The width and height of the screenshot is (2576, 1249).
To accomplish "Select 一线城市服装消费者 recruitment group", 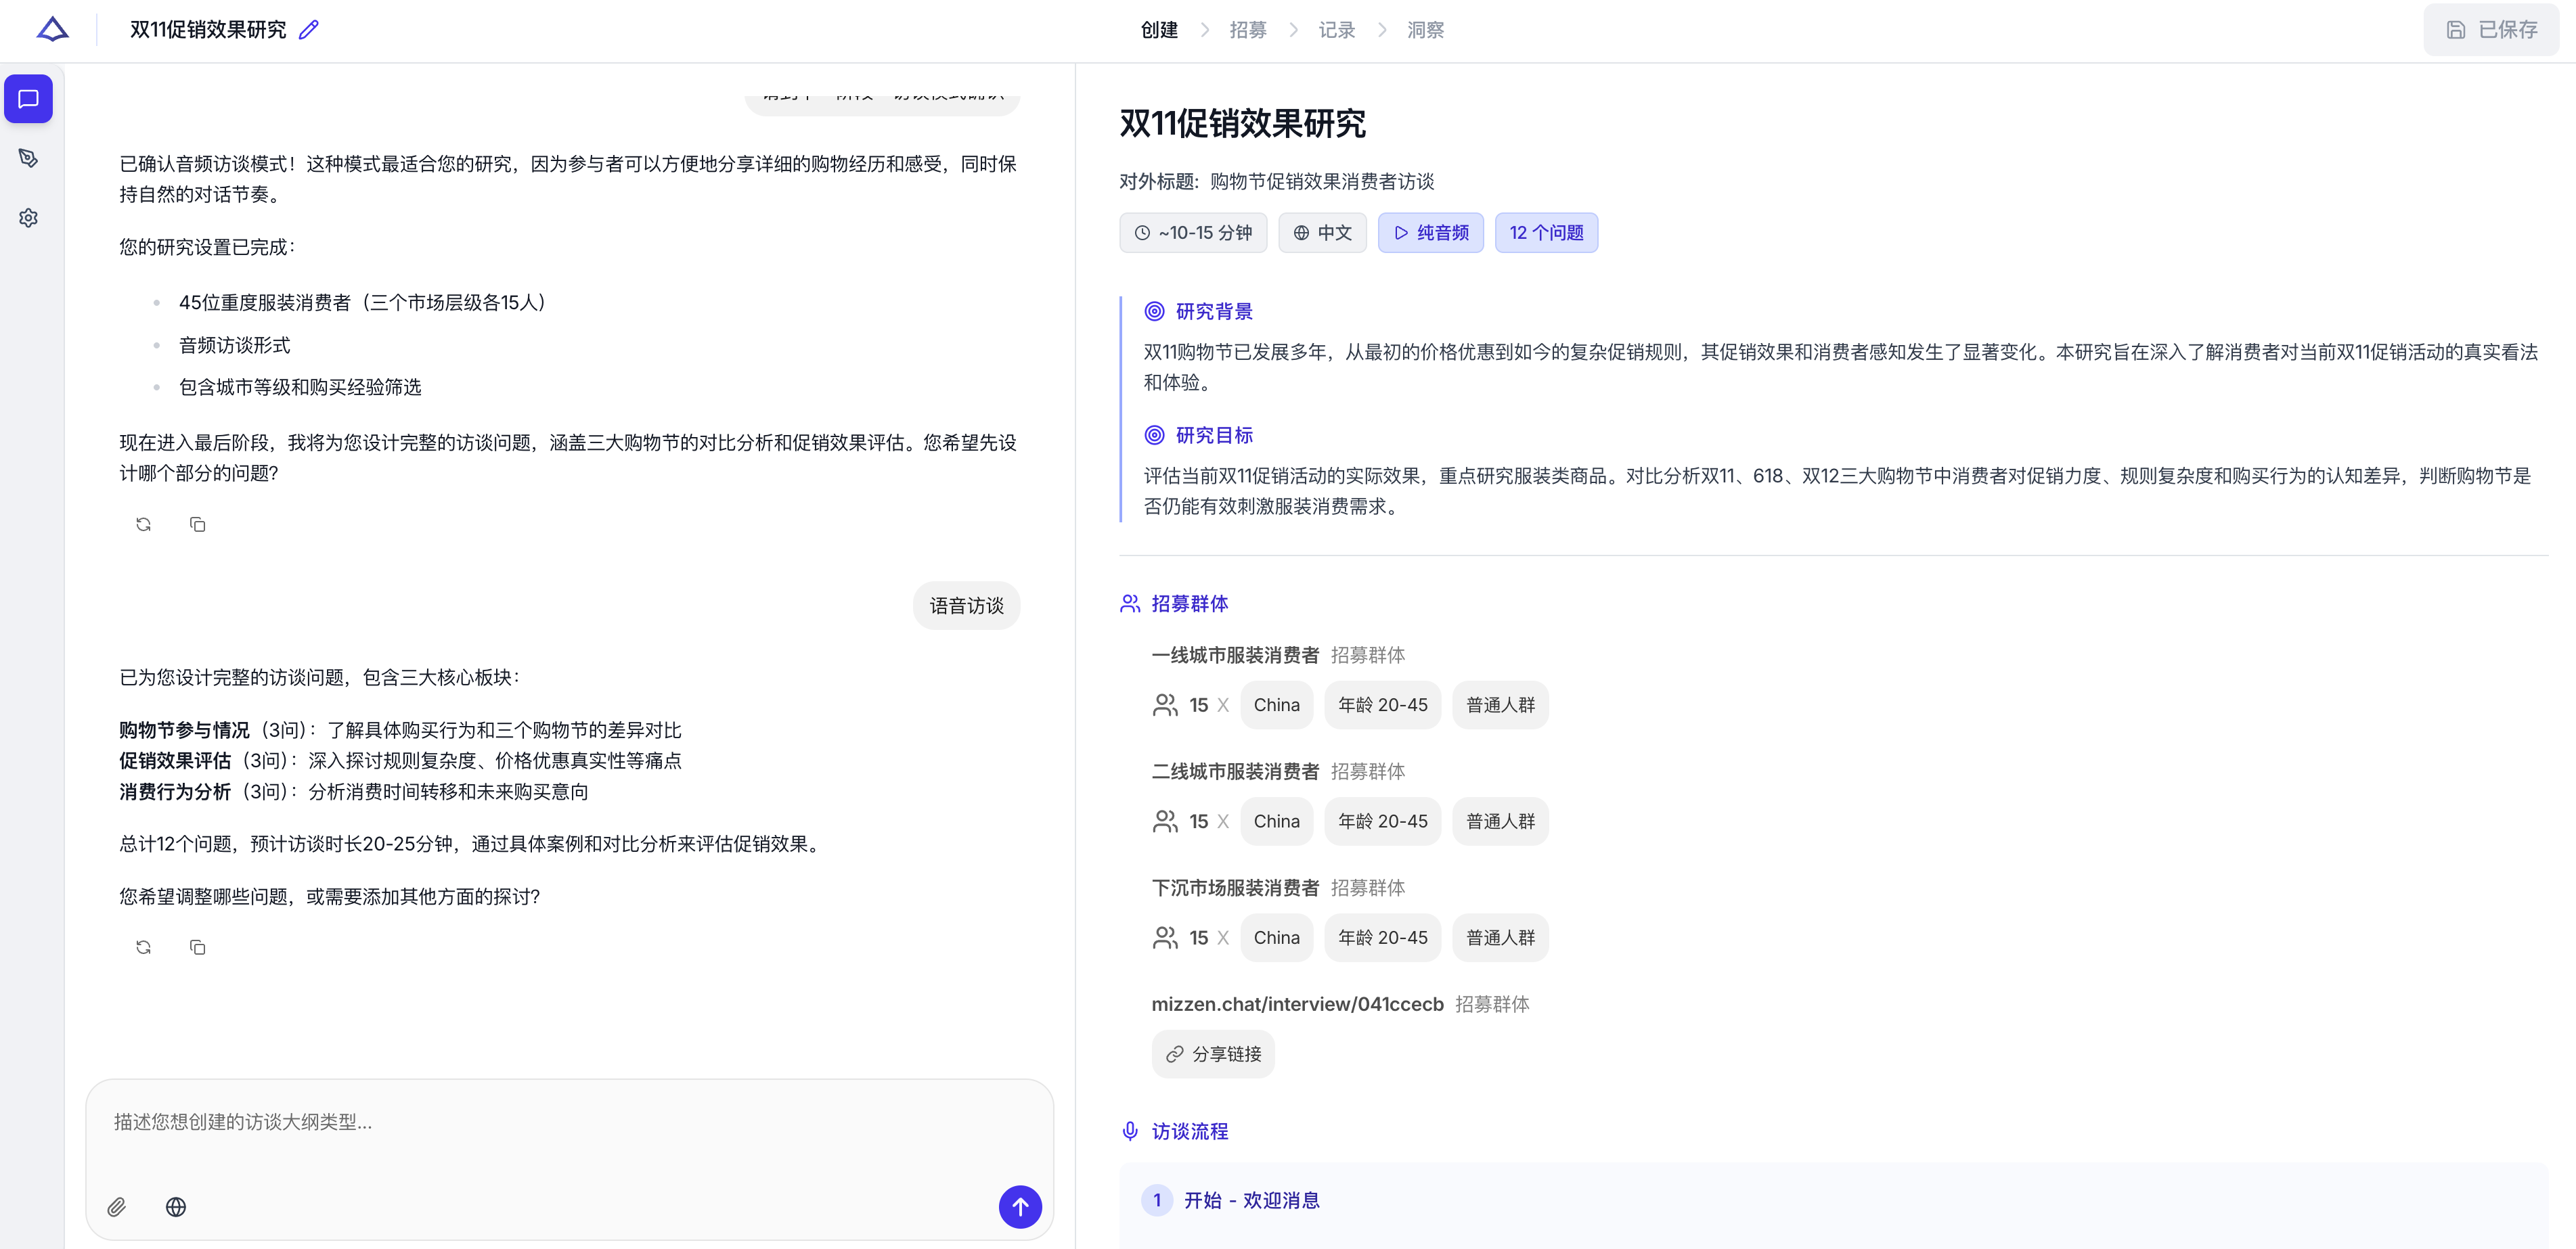I will click(1235, 655).
